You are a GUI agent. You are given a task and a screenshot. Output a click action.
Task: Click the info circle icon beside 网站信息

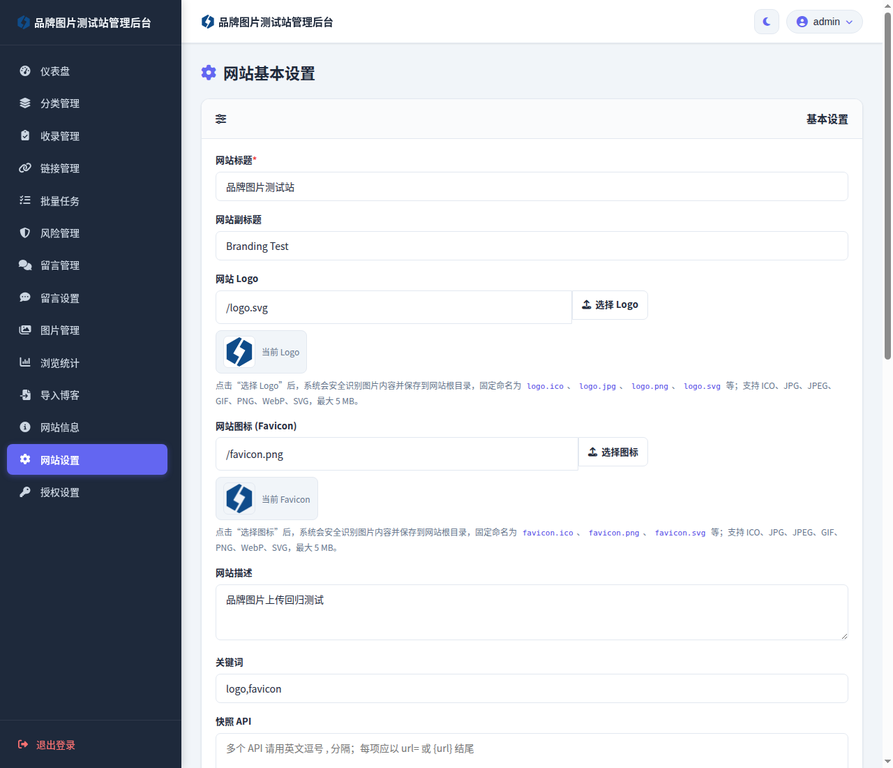pyautogui.click(x=25, y=427)
